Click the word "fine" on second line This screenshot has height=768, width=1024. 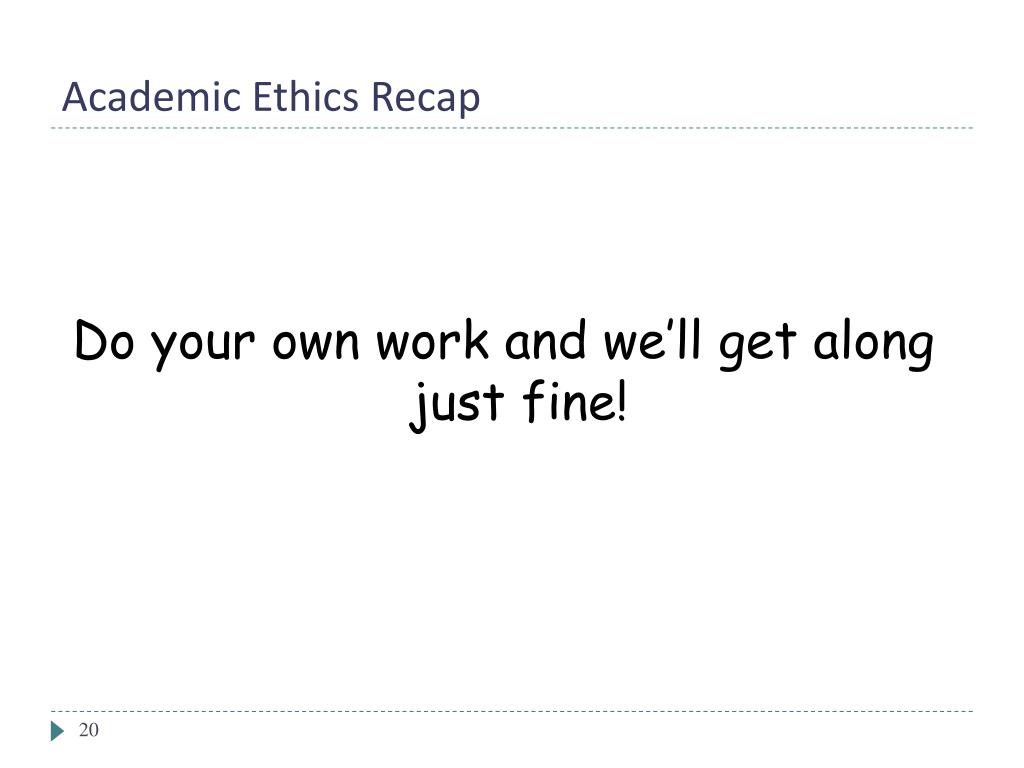click(x=569, y=400)
